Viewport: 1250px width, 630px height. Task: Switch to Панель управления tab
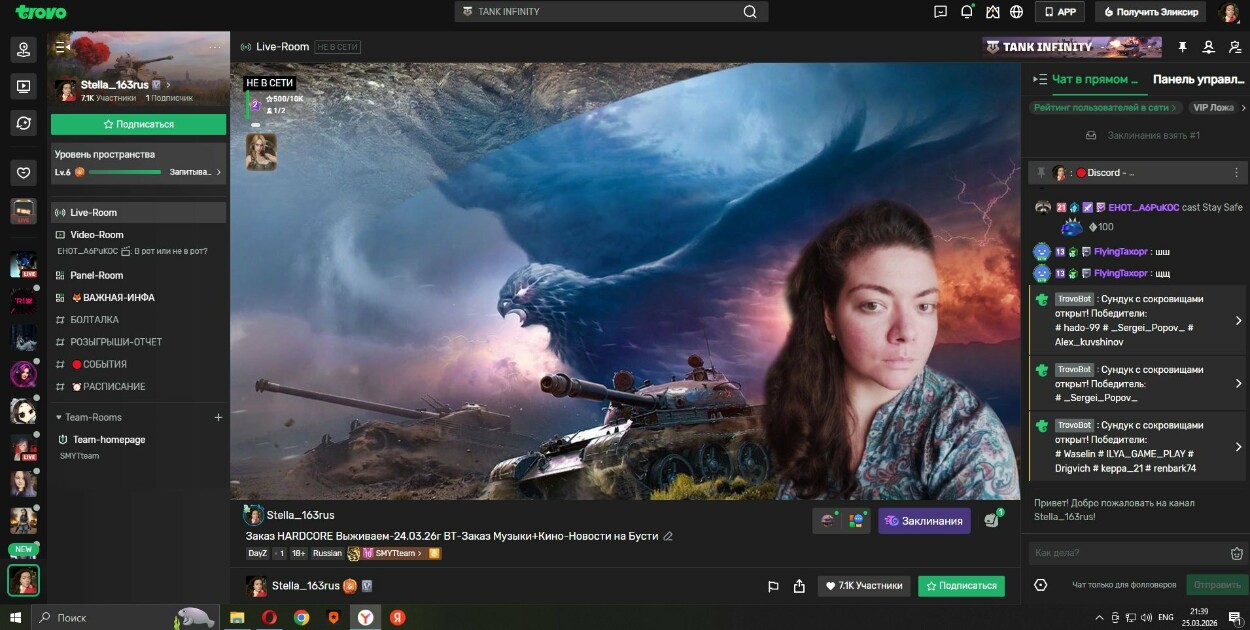click(x=1200, y=79)
